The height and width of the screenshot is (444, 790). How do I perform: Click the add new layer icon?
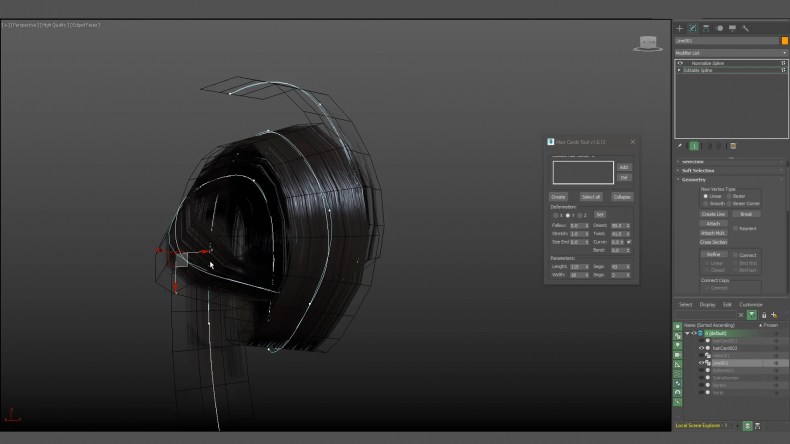point(774,315)
